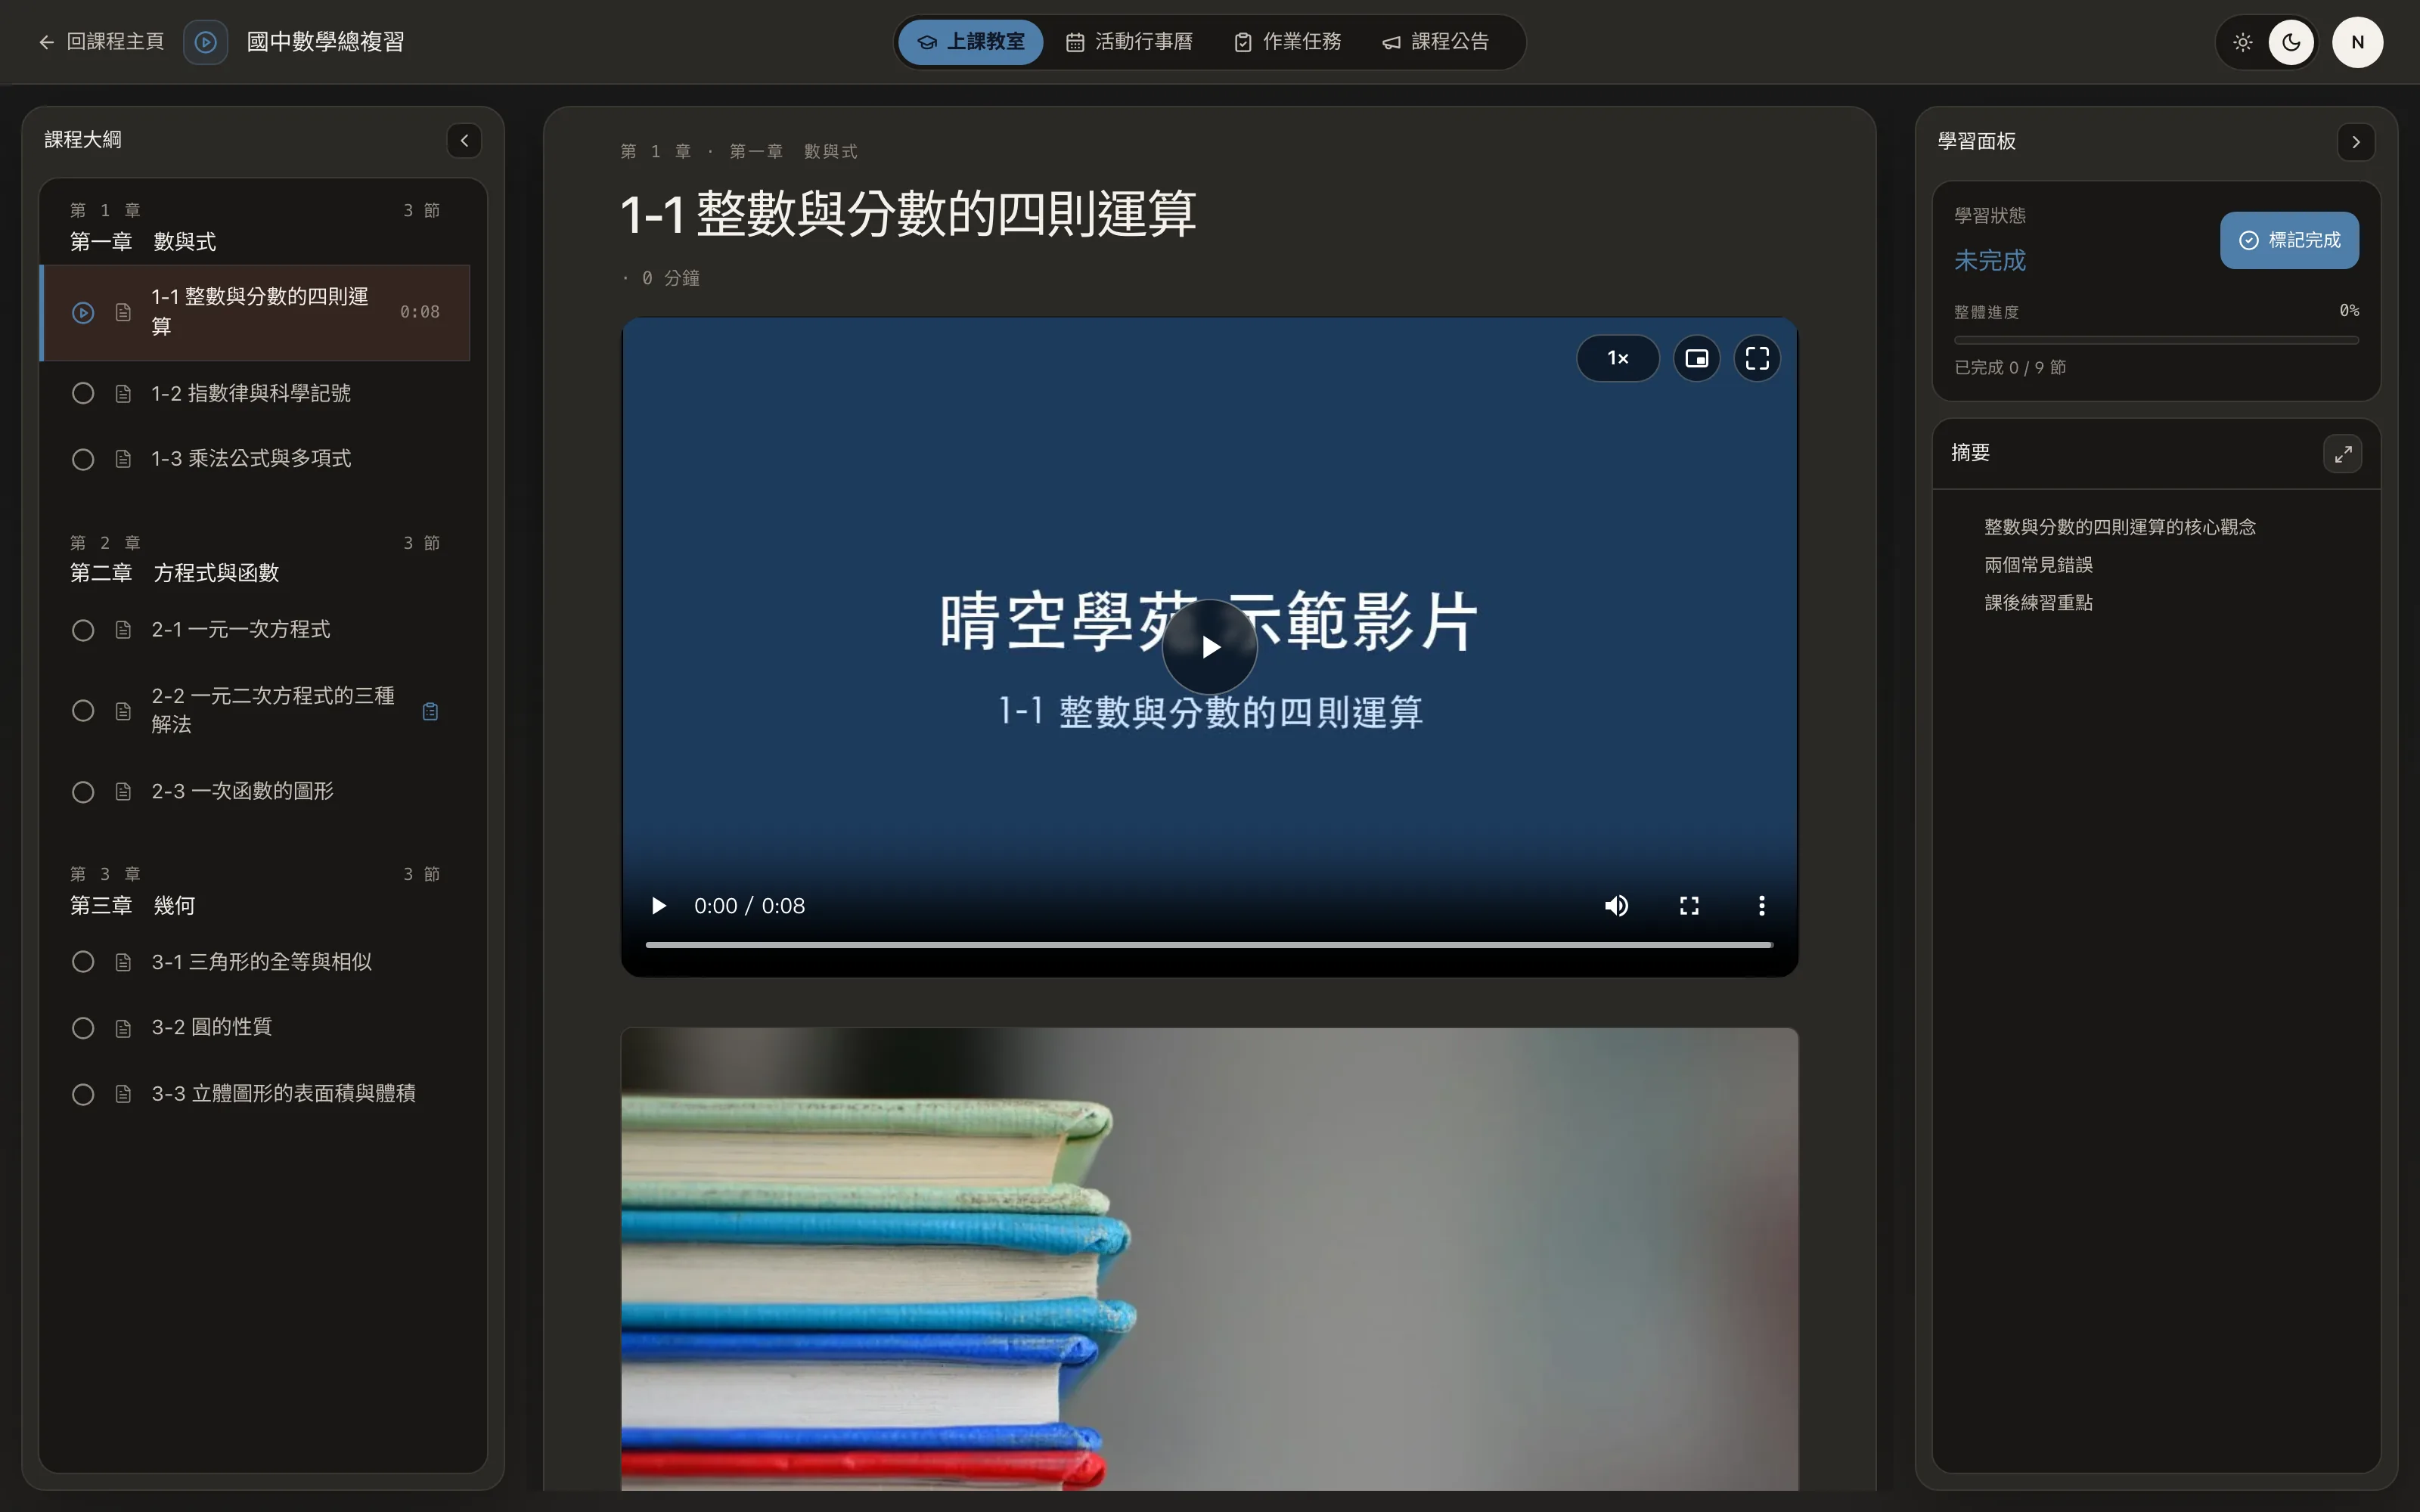Toggle completion circle for 1-2 指數律與科學記號

(83, 394)
